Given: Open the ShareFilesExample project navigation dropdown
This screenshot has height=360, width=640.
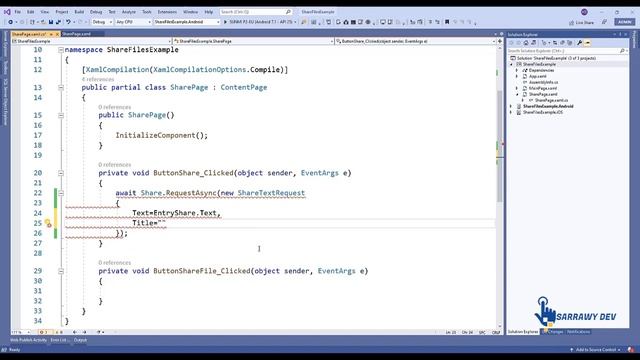Looking at the screenshot, I should click(x=91, y=41).
